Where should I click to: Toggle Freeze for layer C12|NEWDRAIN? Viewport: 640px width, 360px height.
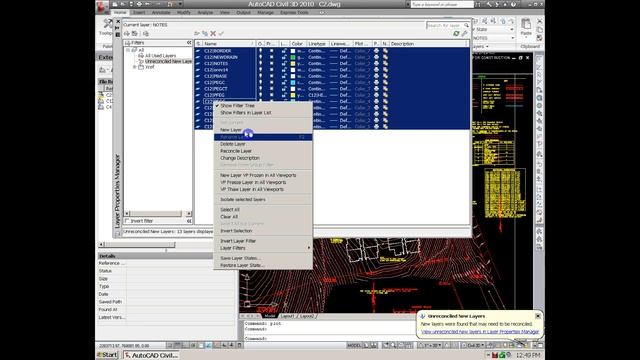271,57
